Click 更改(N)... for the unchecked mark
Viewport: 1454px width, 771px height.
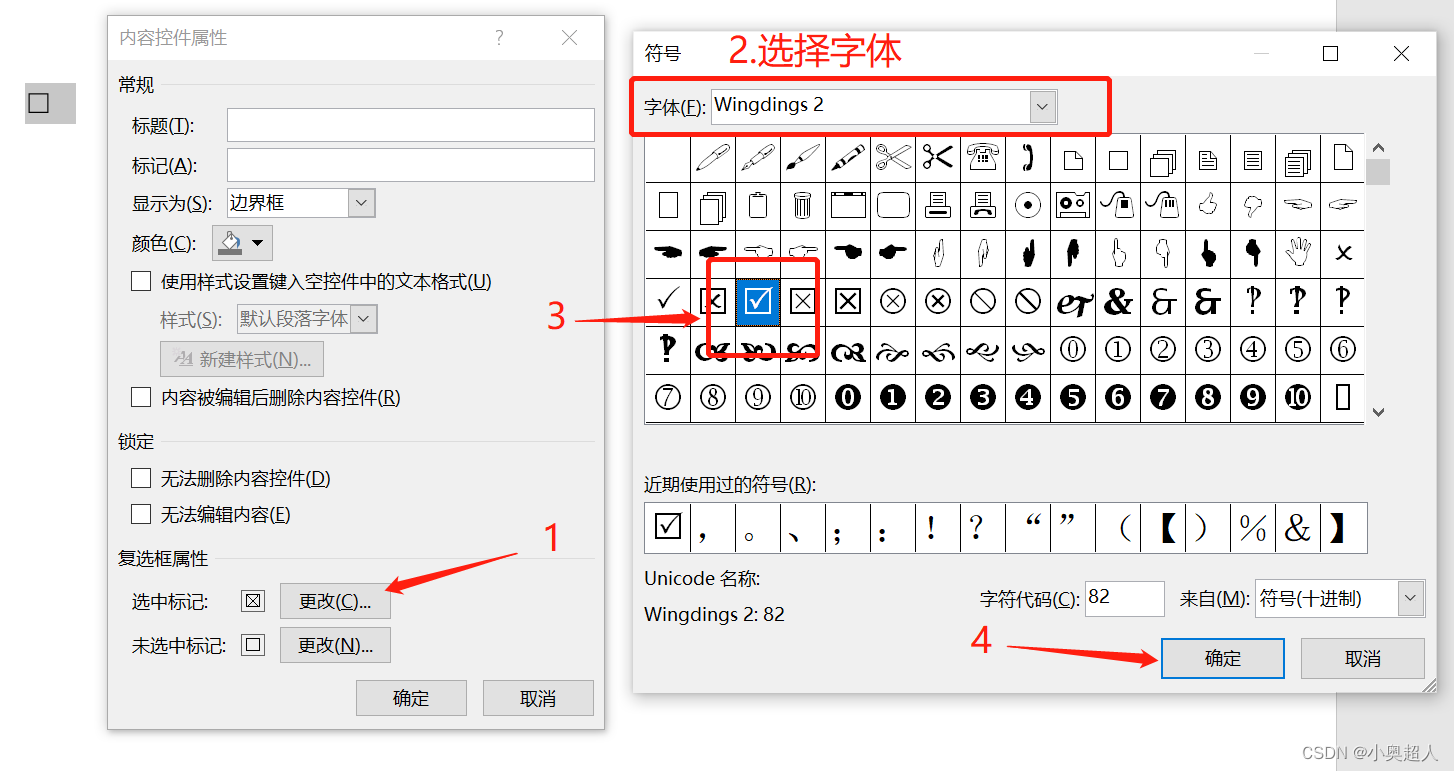[335, 646]
